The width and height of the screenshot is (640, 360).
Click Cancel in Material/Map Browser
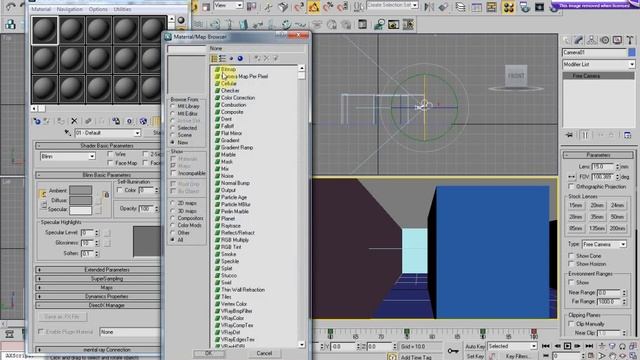click(264, 353)
